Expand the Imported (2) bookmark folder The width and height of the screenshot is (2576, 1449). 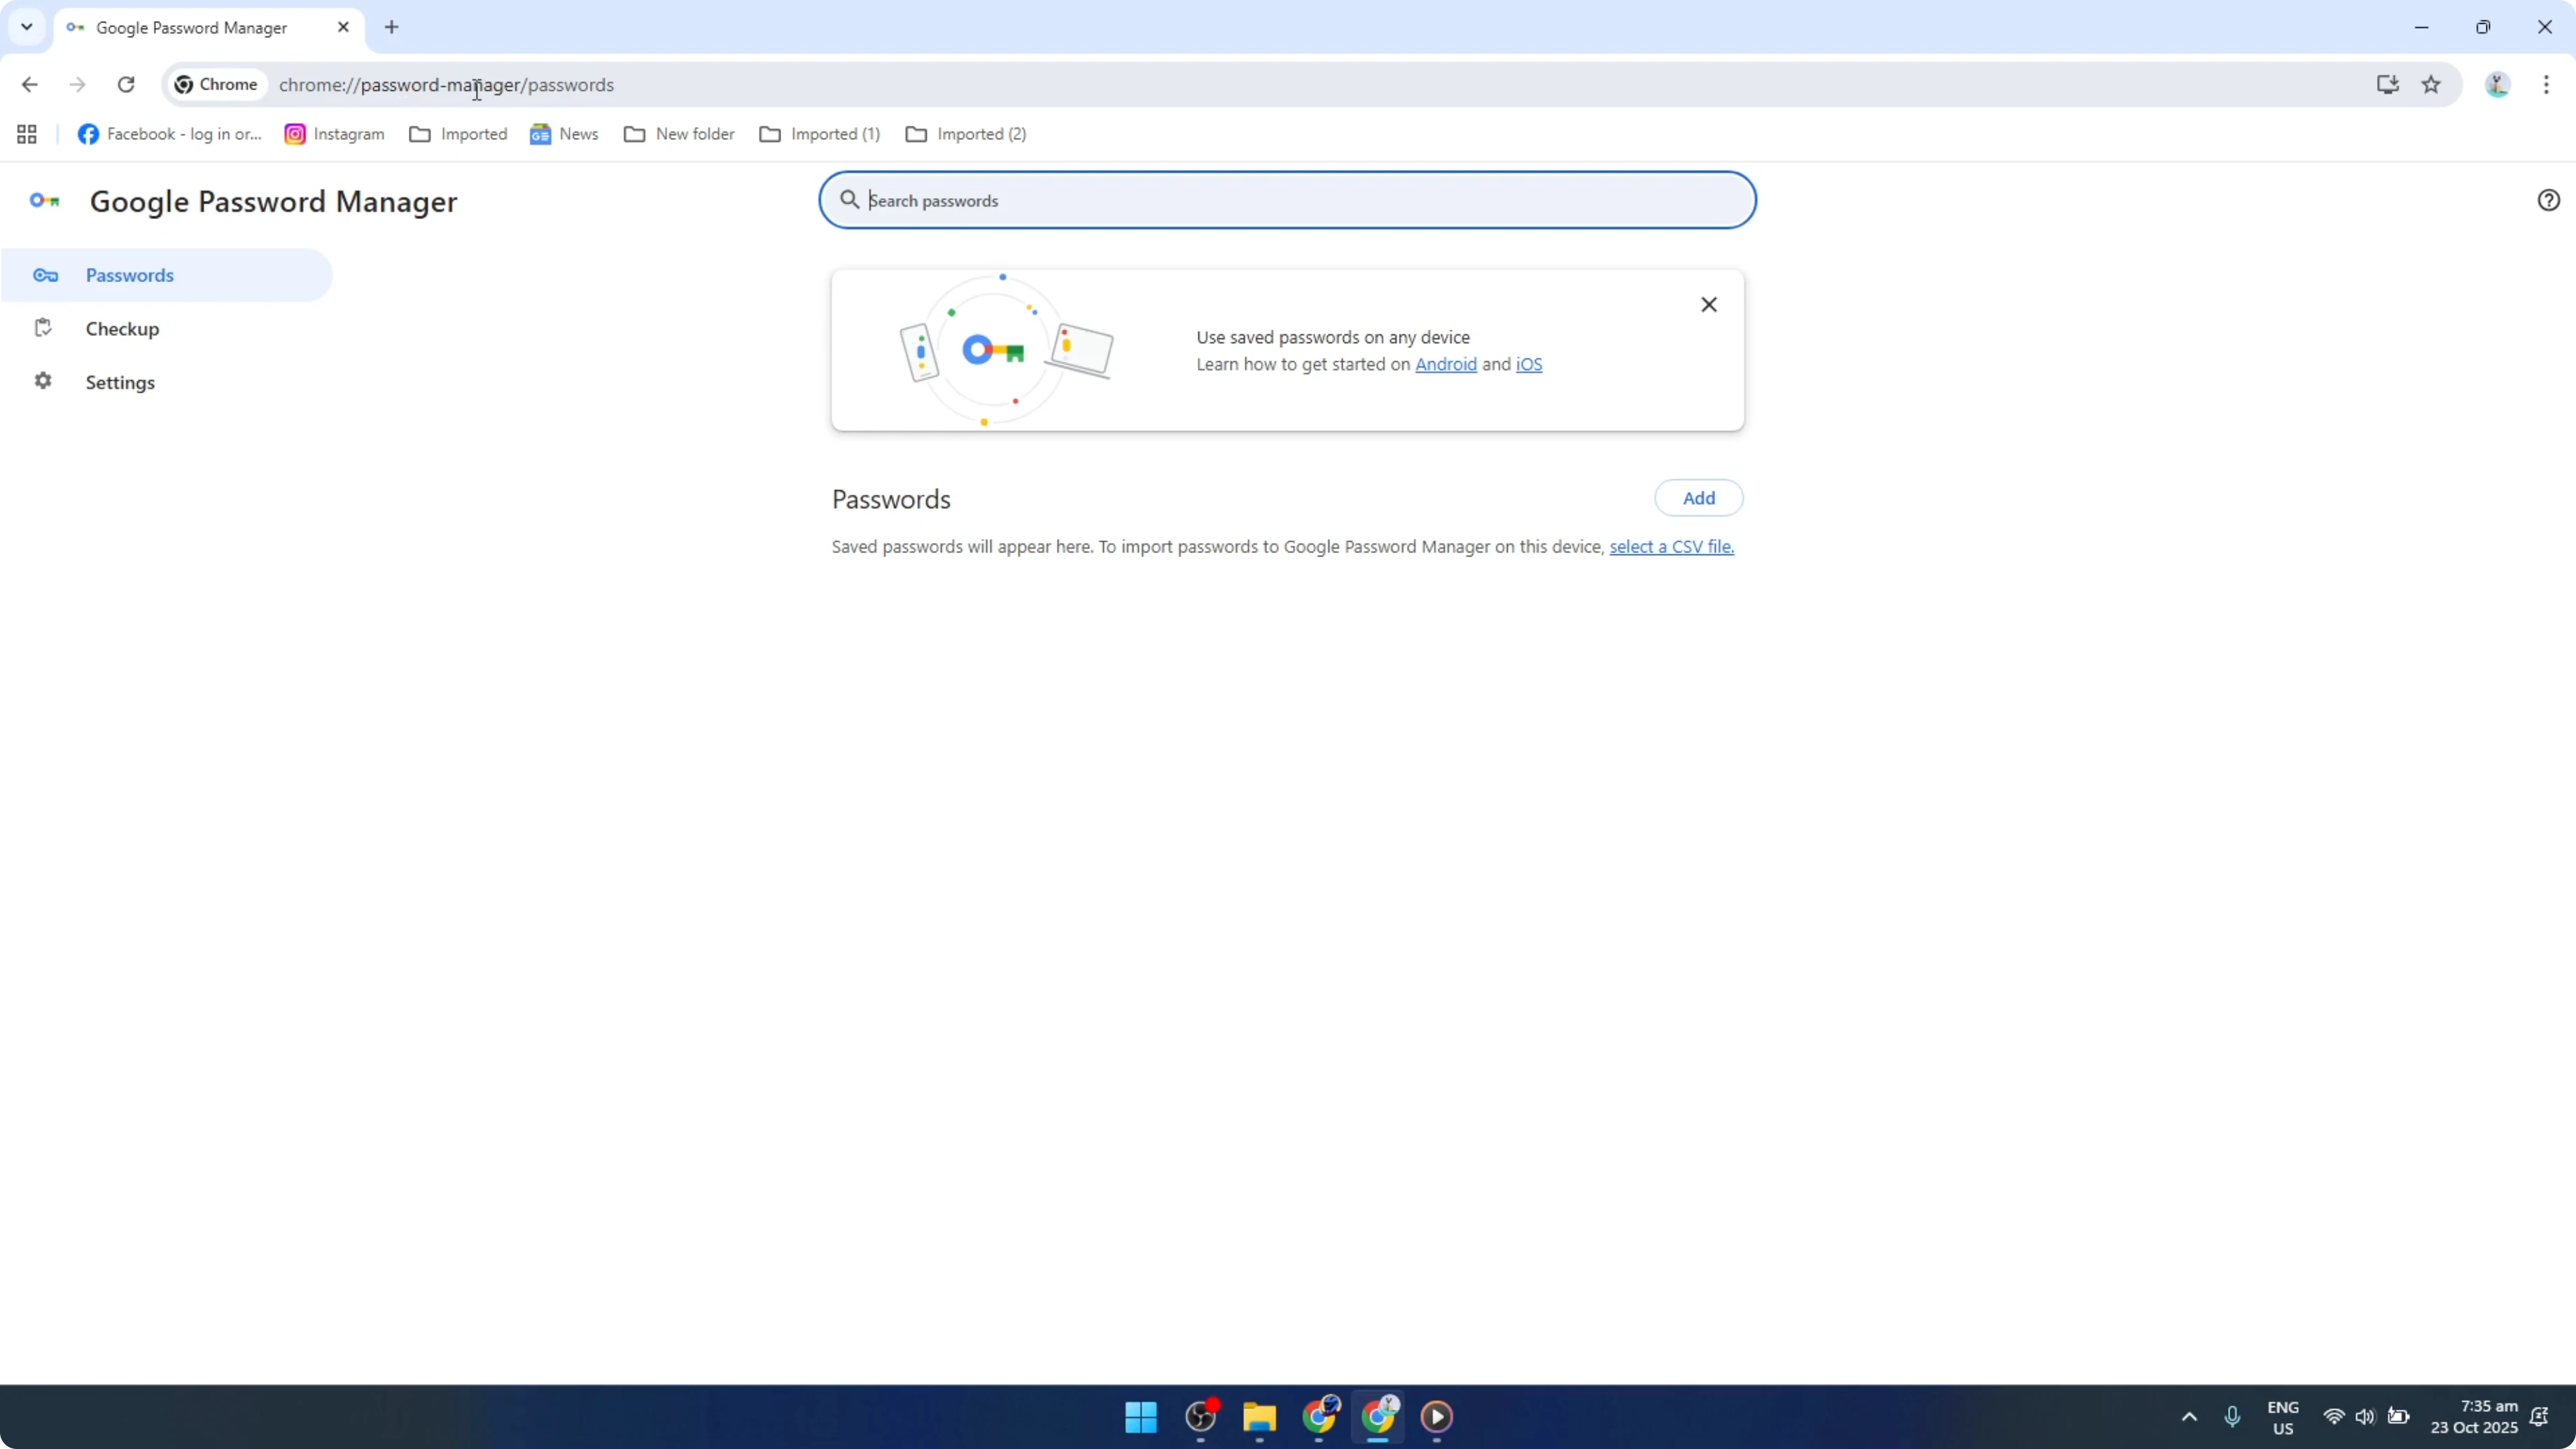(x=966, y=134)
